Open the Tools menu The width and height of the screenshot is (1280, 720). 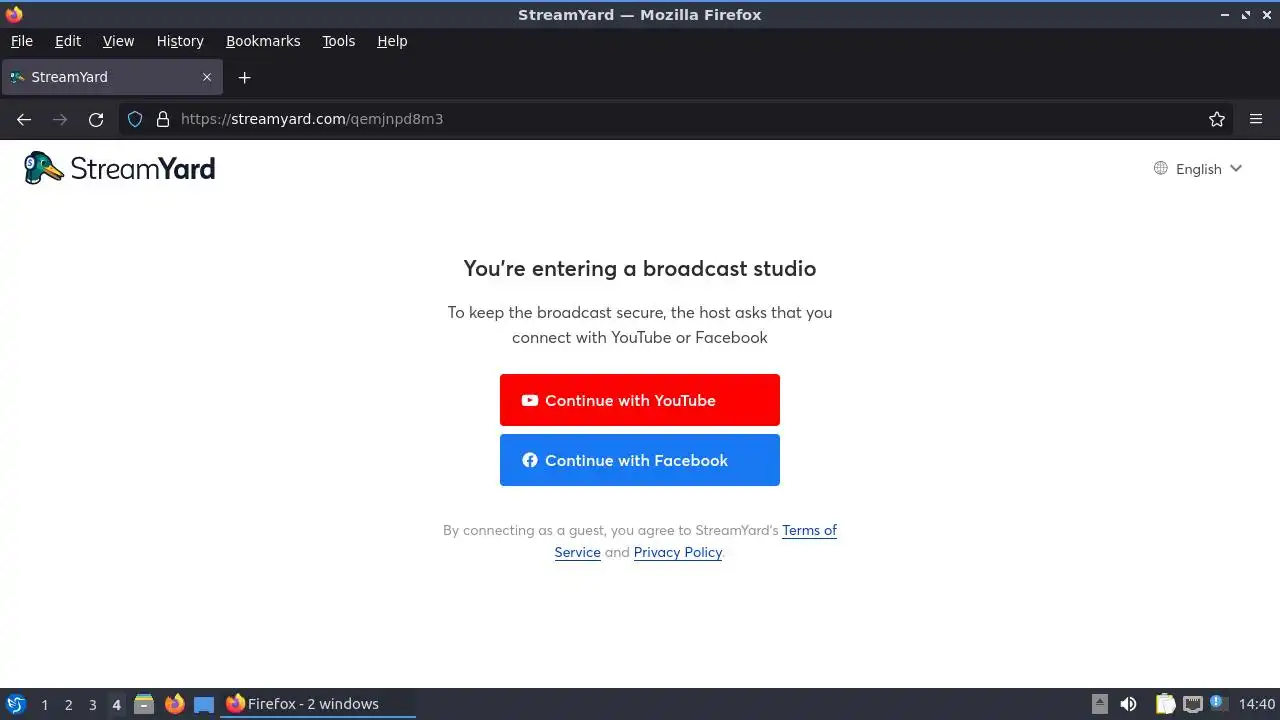(338, 41)
